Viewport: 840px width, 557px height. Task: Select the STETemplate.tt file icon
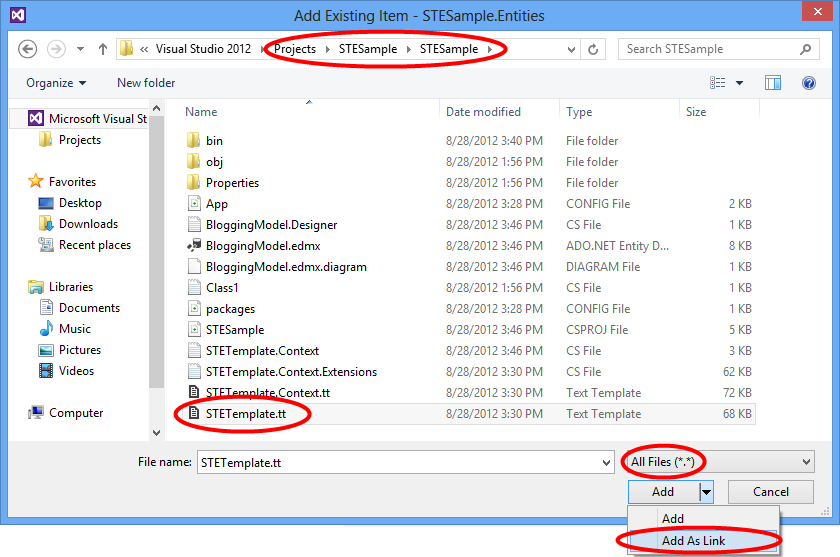pyautogui.click(x=194, y=413)
